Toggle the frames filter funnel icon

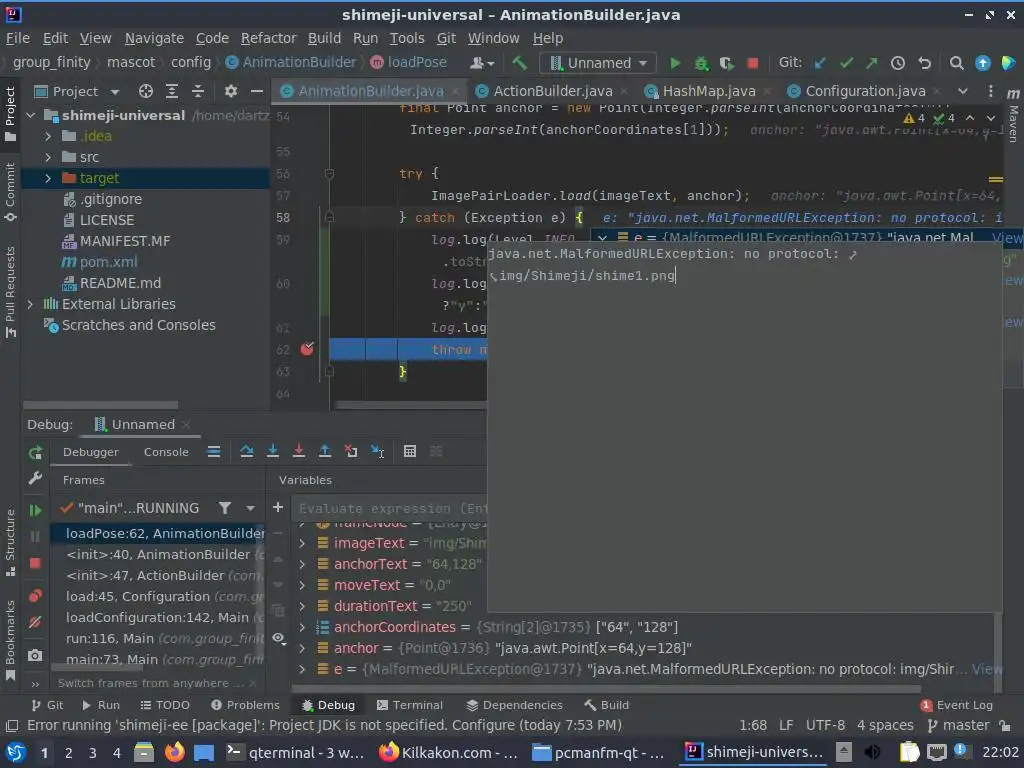point(225,507)
